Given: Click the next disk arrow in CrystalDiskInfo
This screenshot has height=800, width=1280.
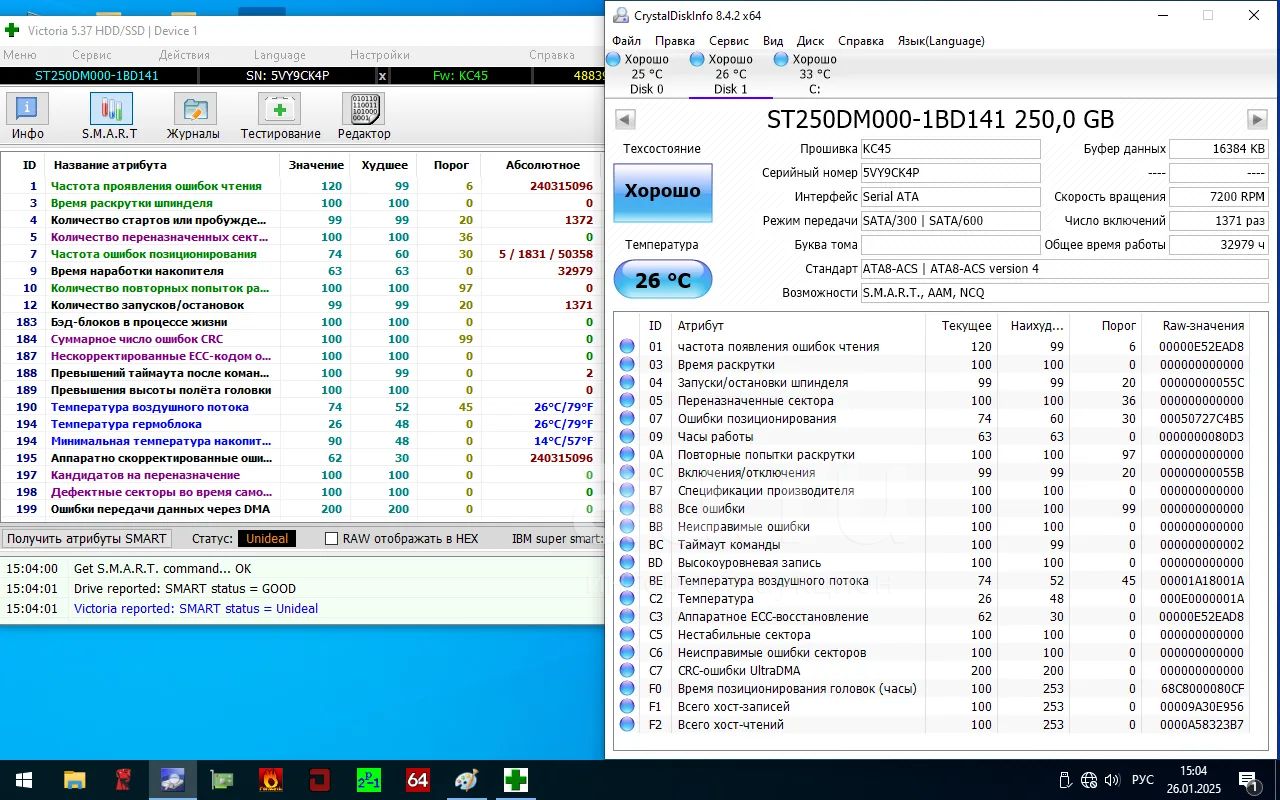Looking at the screenshot, I should pos(1257,119).
